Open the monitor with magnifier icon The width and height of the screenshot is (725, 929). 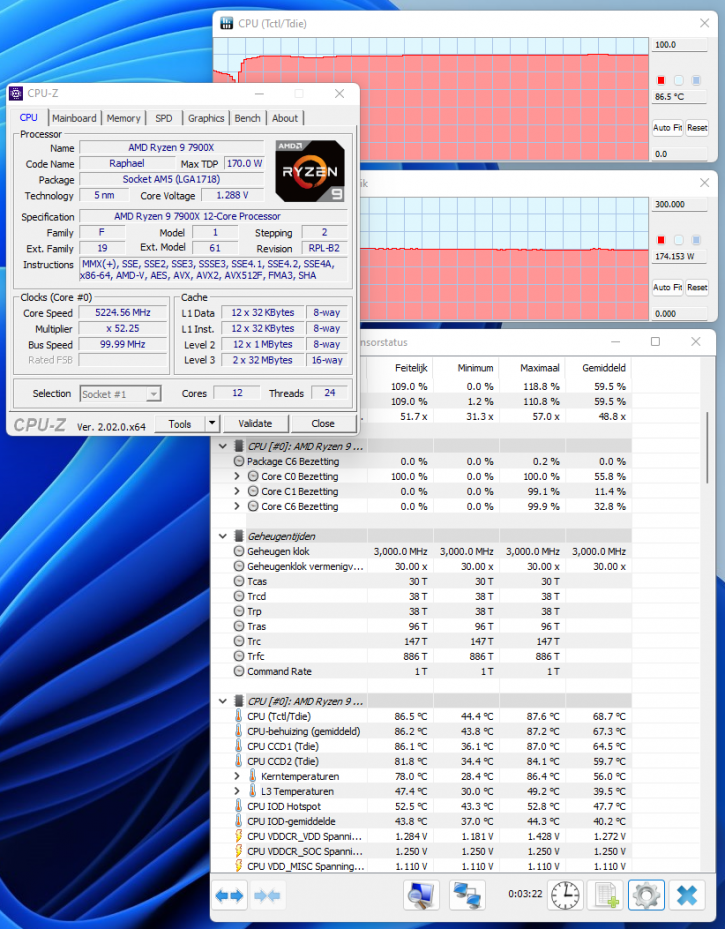421,895
